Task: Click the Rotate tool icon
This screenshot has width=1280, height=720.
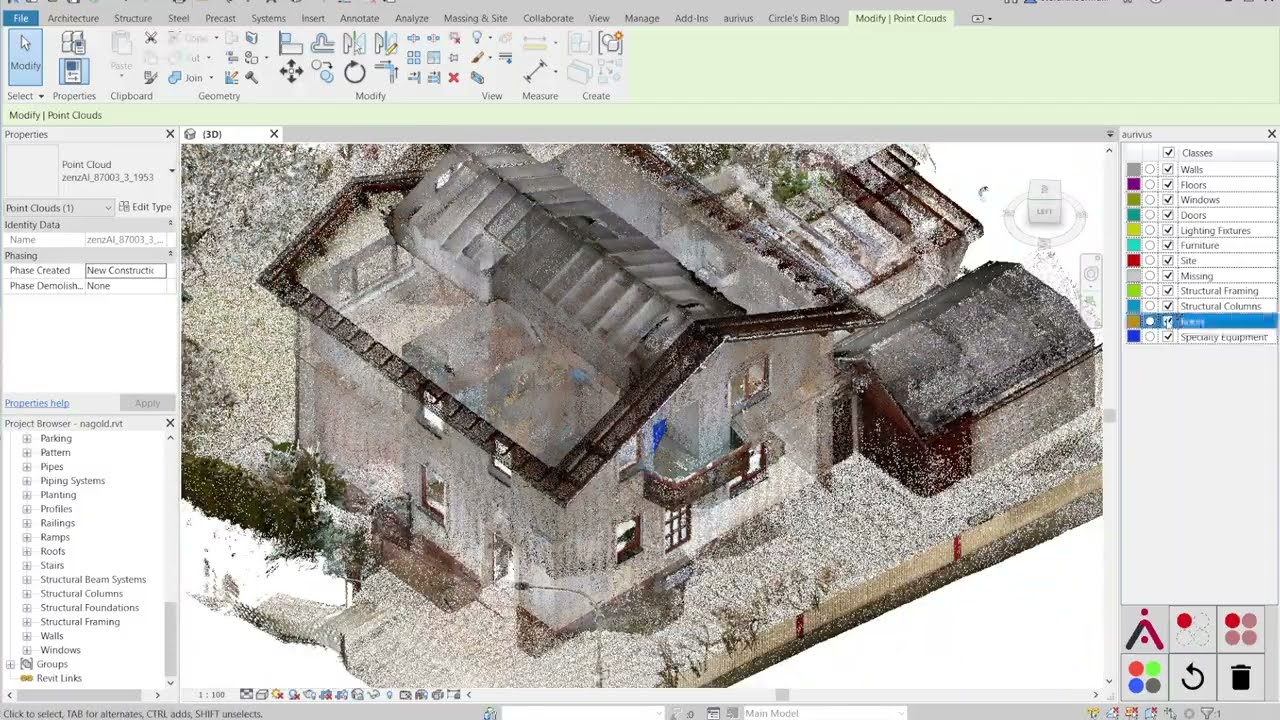Action: click(x=354, y=72)
